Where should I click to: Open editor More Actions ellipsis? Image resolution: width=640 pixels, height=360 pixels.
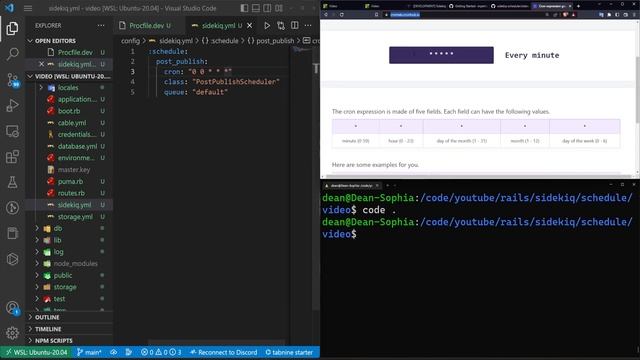pyautogui.click(x=308, y=25)
